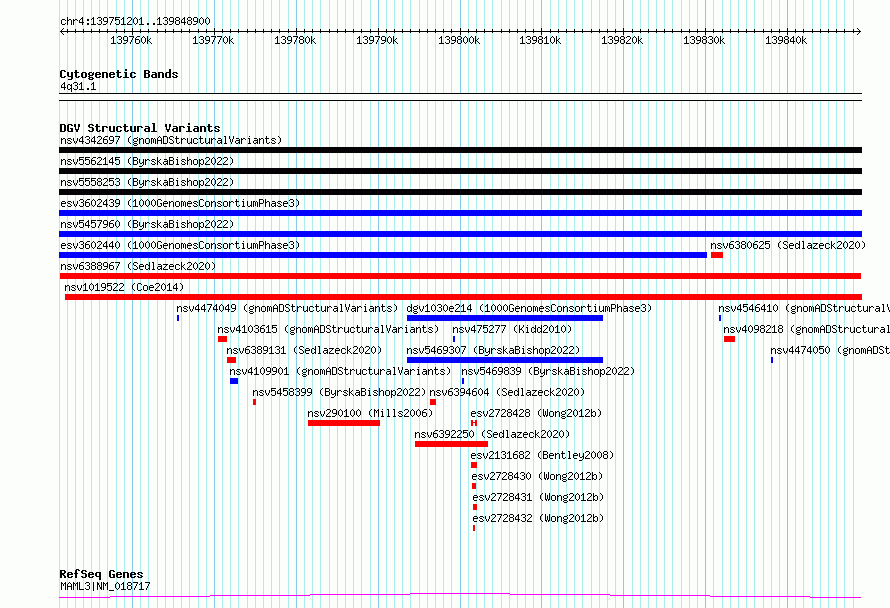
Task: Click esv3602440 1000GenomesConsortiumPhase3 label
Action: pos(180,245)
